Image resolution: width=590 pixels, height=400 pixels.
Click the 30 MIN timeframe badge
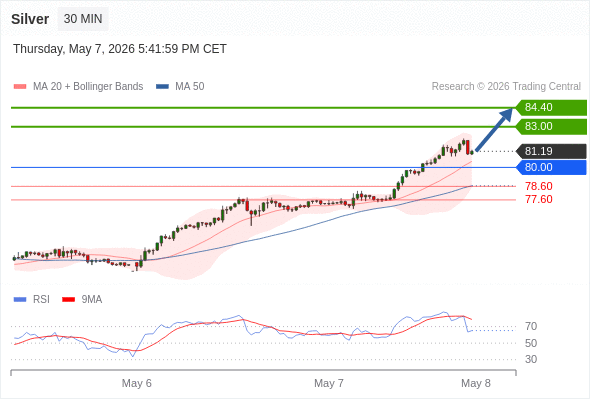pos(83,19)
